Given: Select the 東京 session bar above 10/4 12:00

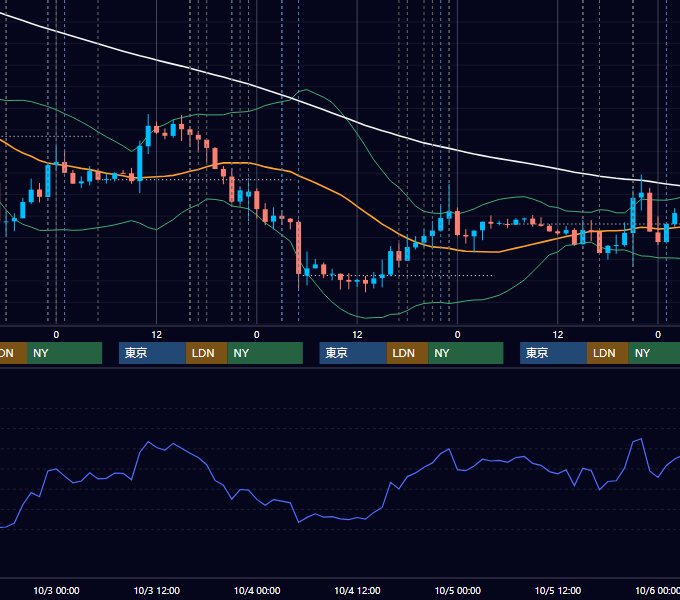Looking at the screenshot, I should tap(353, 353).
